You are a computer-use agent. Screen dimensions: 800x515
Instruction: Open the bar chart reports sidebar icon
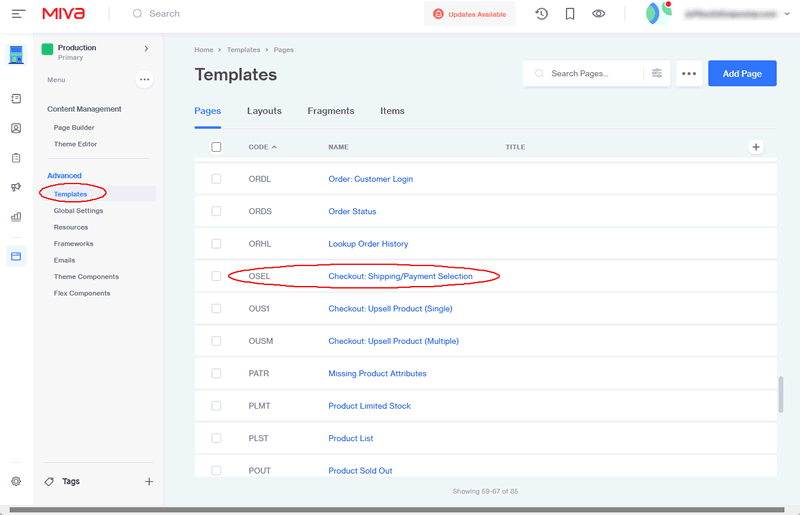16,216
